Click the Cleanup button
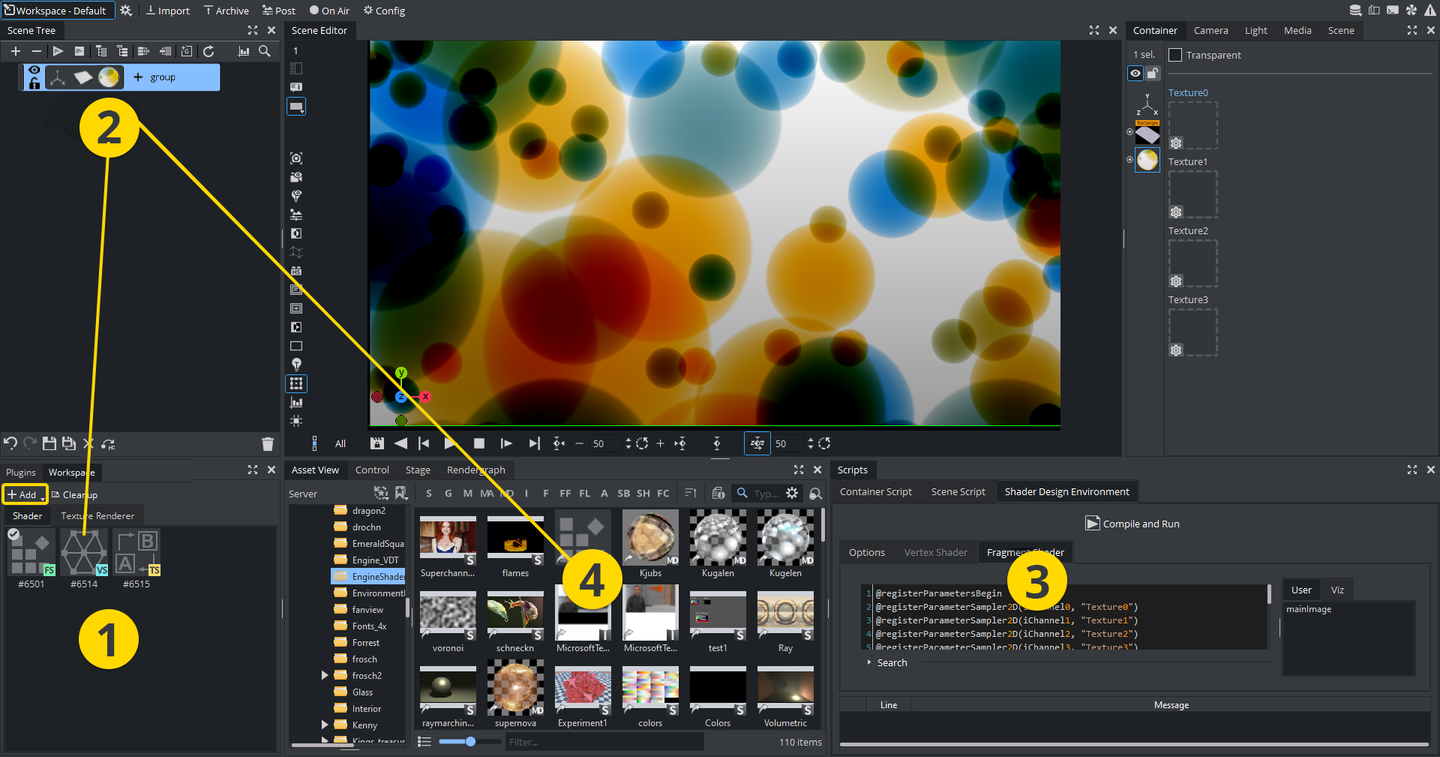This screenshot has width=1440, height=757. pos(74,495)
